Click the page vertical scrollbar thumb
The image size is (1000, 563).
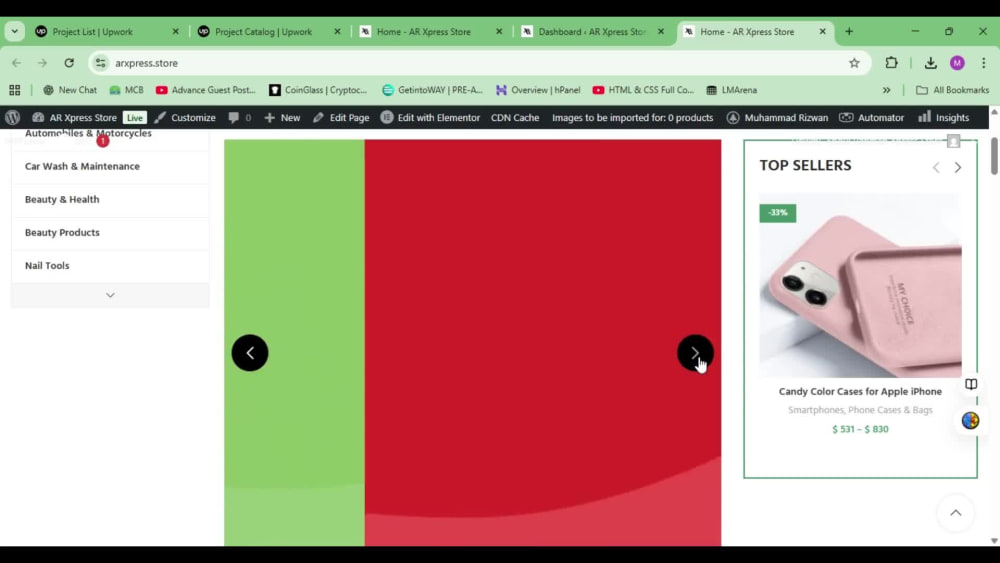point(994,155)
